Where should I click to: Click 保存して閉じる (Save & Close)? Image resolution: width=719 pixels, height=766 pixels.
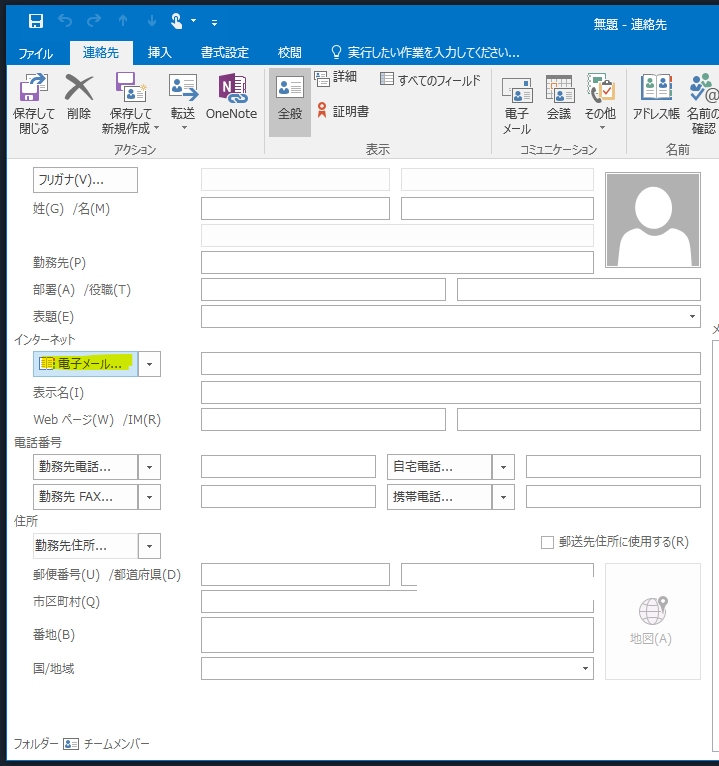pyautogui.click(x=34, y=104)
